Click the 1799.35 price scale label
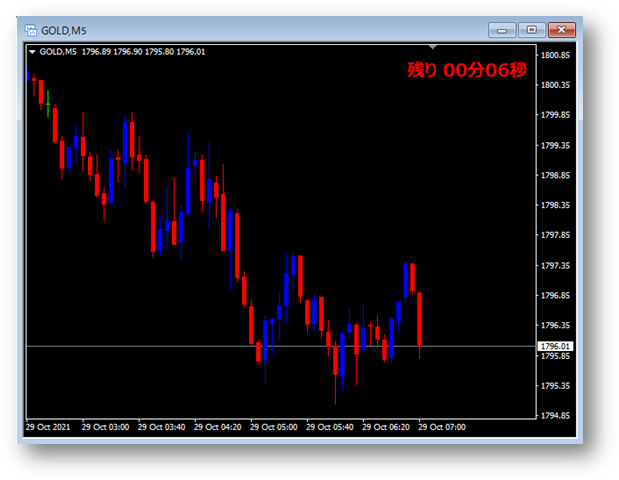The height and width of the screenshot is (480, 619). coord(555,146)
